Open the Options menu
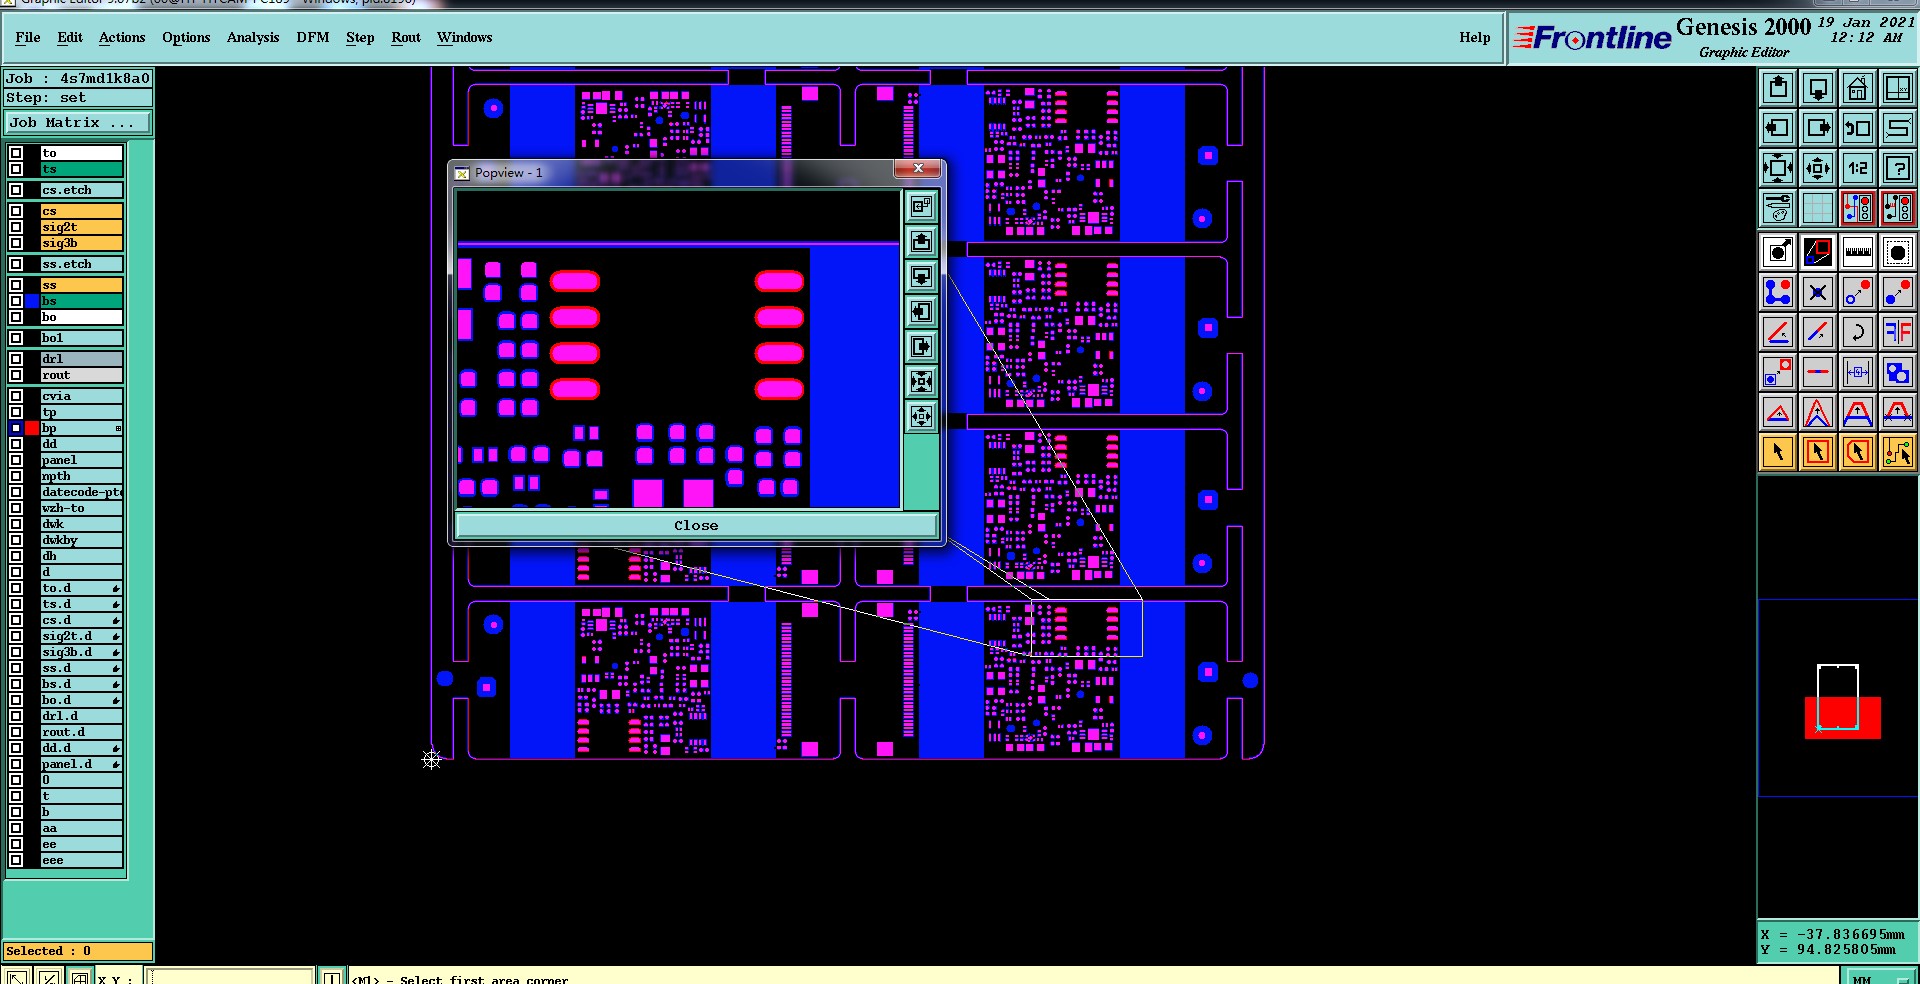 click(186, 37)
